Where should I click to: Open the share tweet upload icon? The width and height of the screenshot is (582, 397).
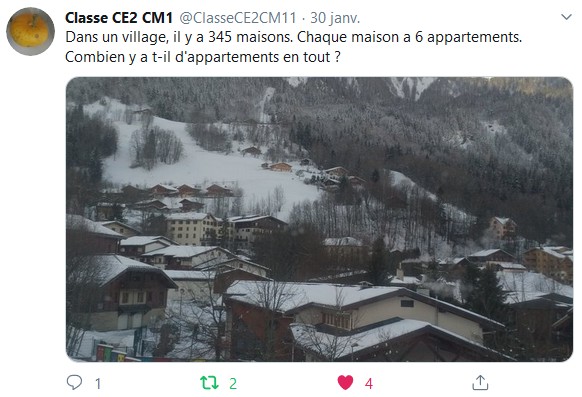click(x=480, y=383)
